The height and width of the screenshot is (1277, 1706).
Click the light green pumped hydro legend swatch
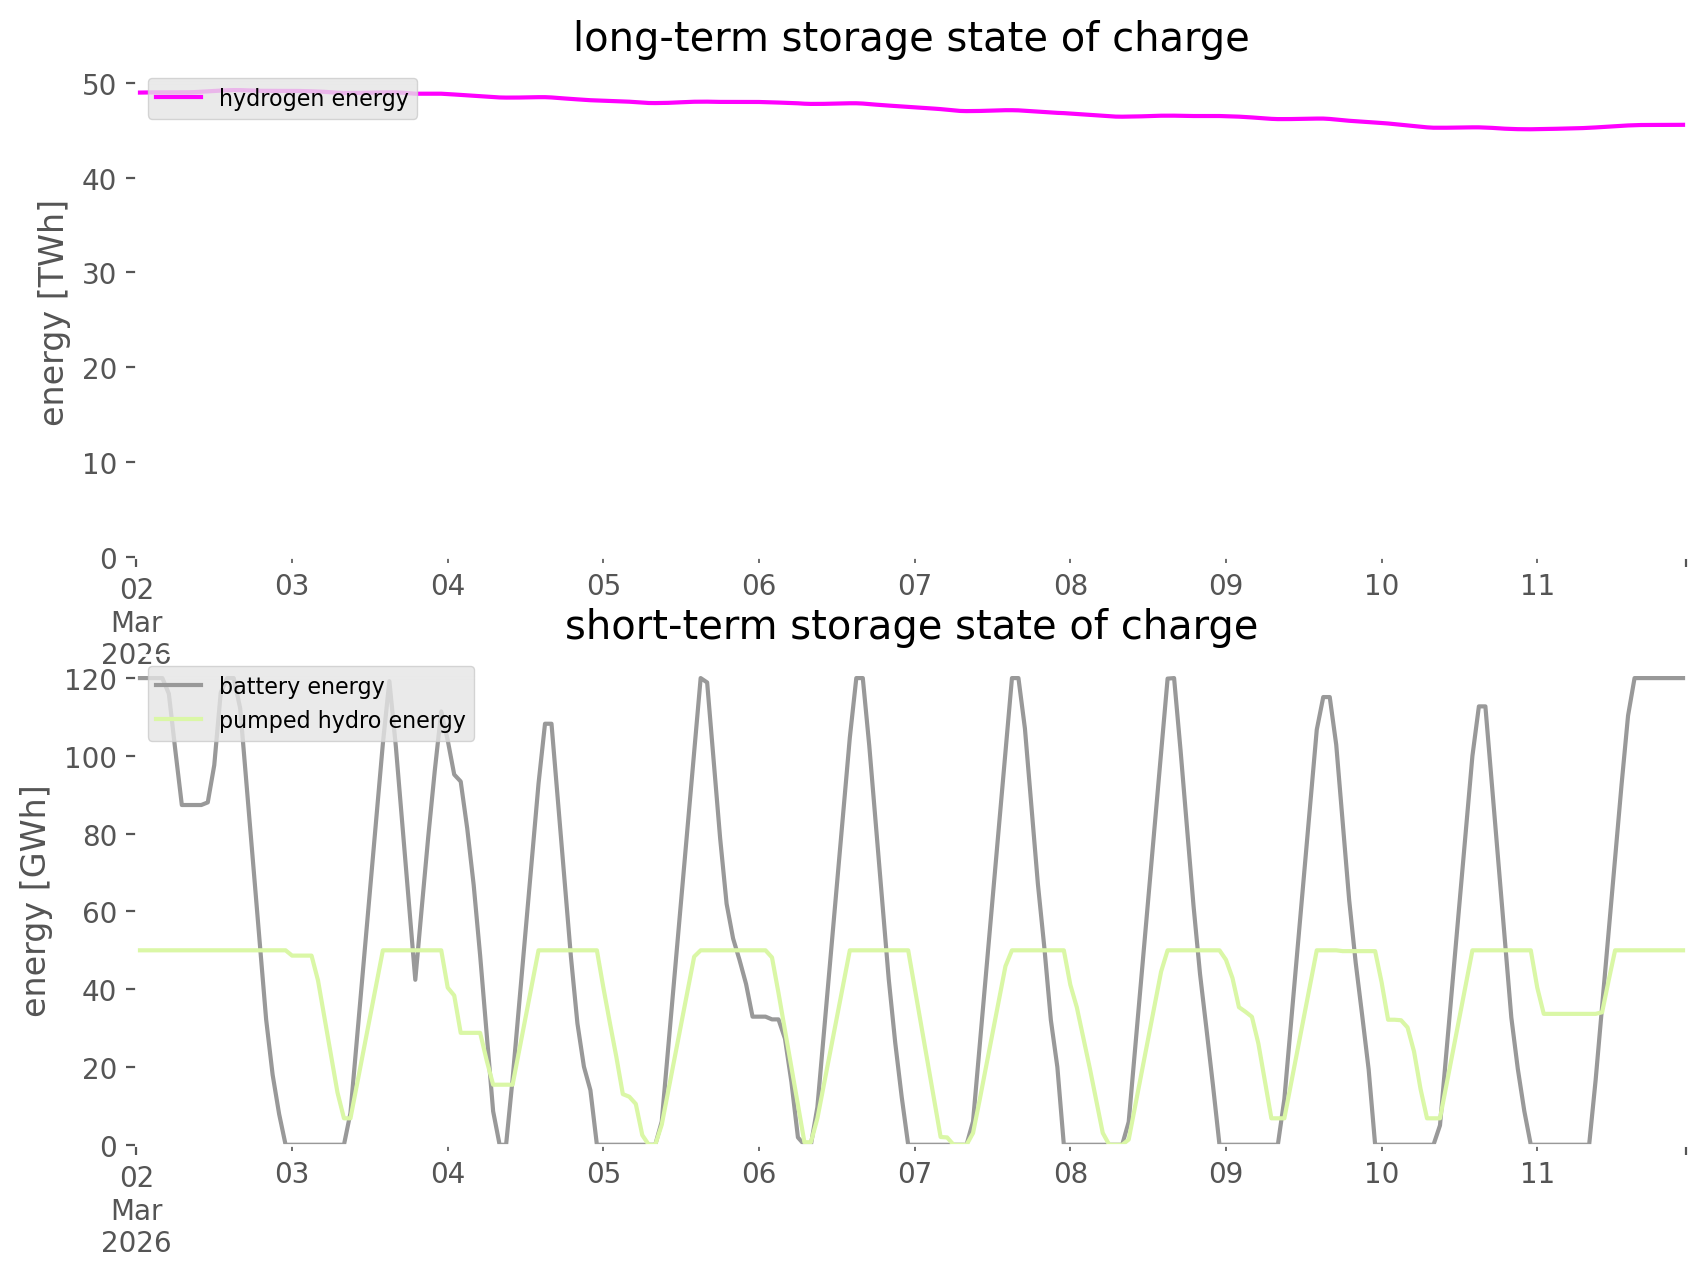click(179, 720)
